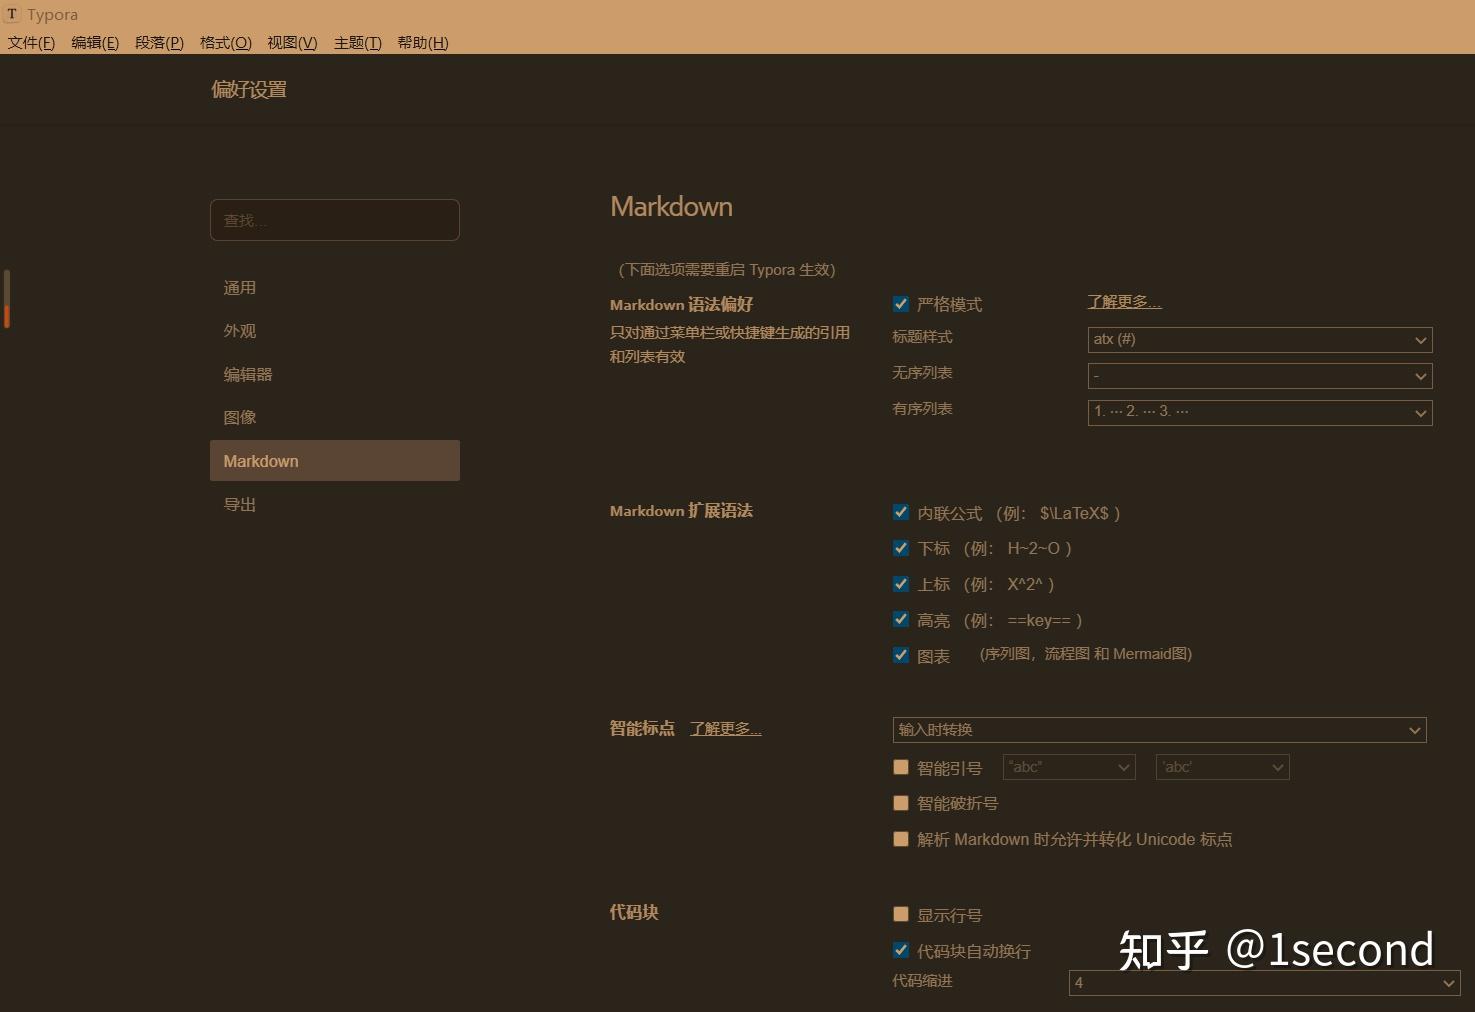Open the 编辑(E) menu
The width and height of the screenshot is (1475, 1012).
95,43
